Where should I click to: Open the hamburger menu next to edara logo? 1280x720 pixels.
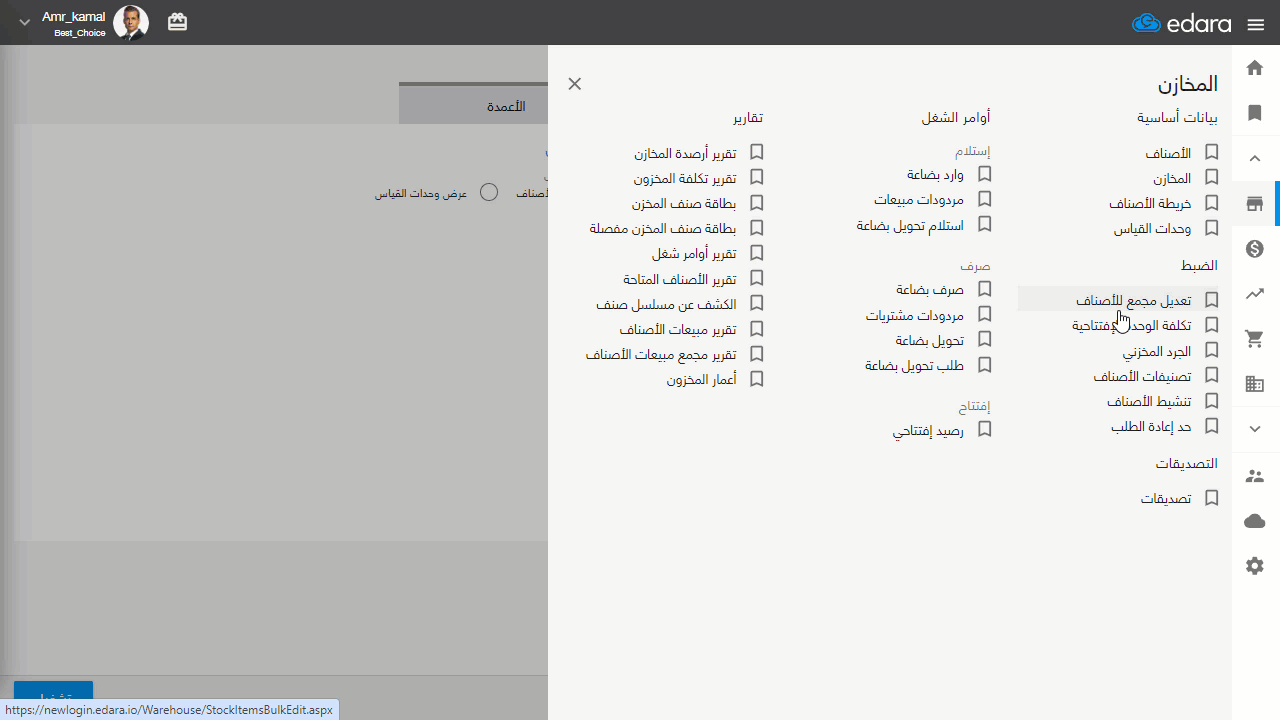coord(1256,24)
